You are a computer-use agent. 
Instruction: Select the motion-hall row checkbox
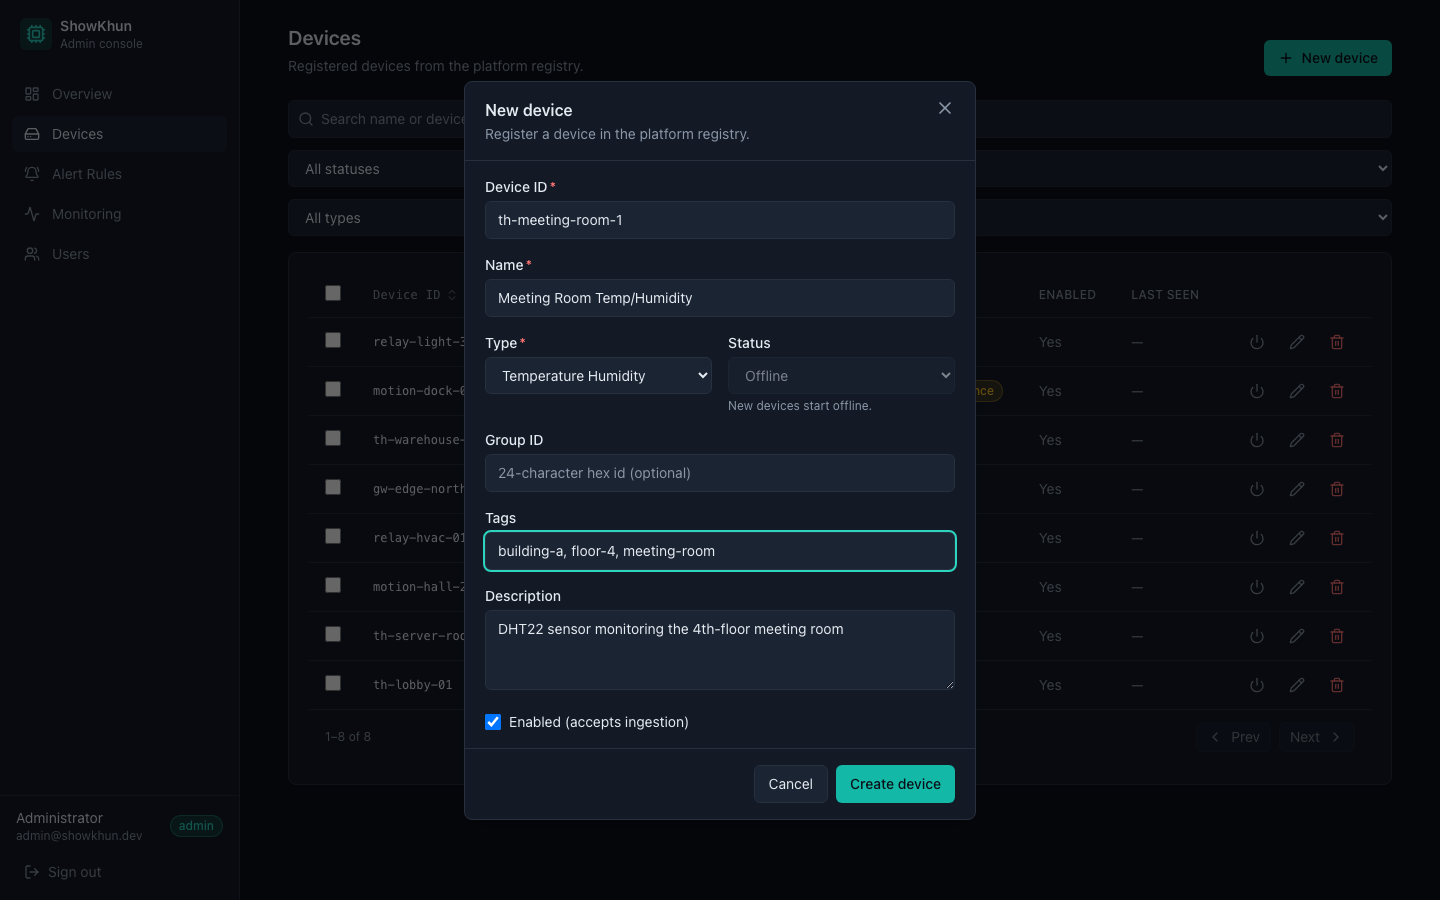point(333,585)
